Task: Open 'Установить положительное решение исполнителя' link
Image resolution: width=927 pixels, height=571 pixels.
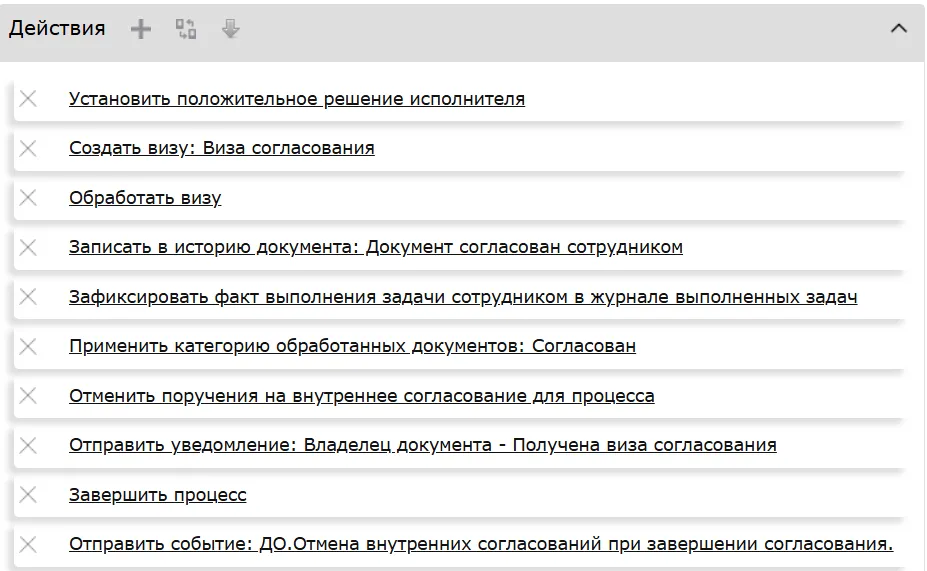Action: [x=296, y=99]
